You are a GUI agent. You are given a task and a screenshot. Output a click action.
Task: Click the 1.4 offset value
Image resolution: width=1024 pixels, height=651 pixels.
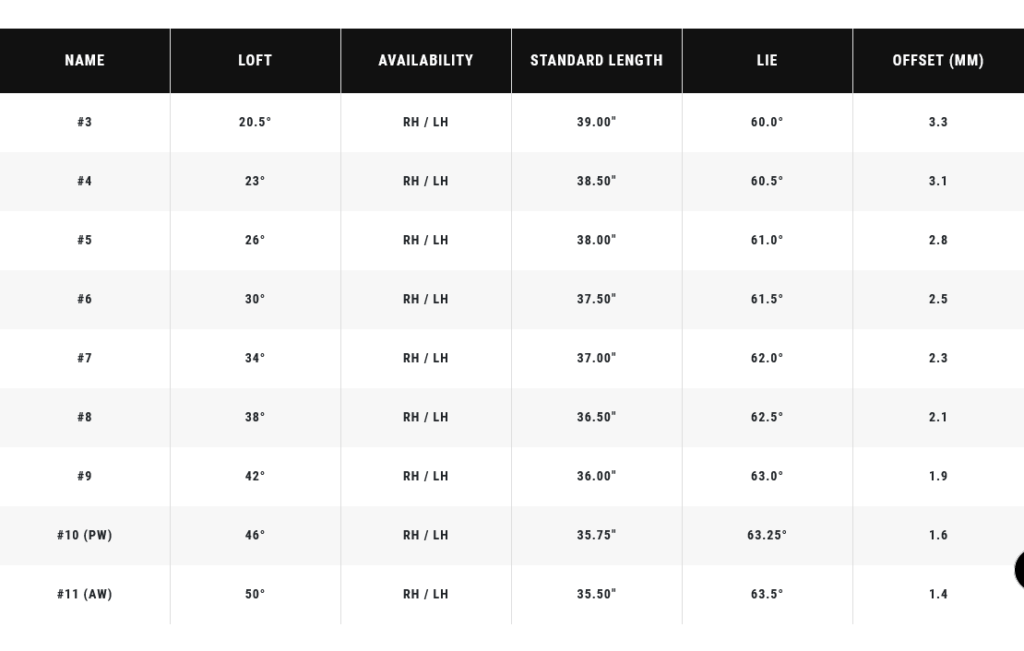pyautogui.click(x=938, y=594)
